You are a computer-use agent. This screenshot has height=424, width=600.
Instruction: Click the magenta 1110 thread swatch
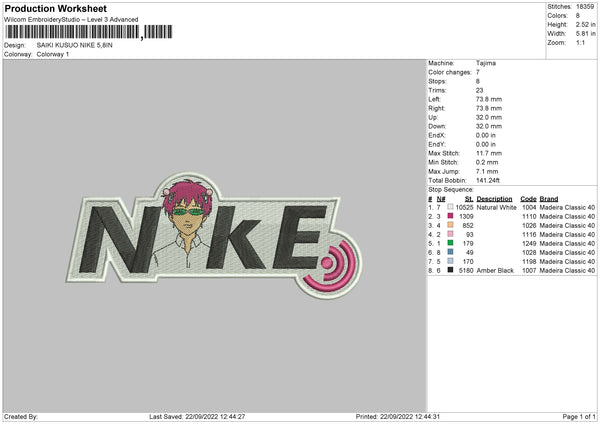coord(450,216)
